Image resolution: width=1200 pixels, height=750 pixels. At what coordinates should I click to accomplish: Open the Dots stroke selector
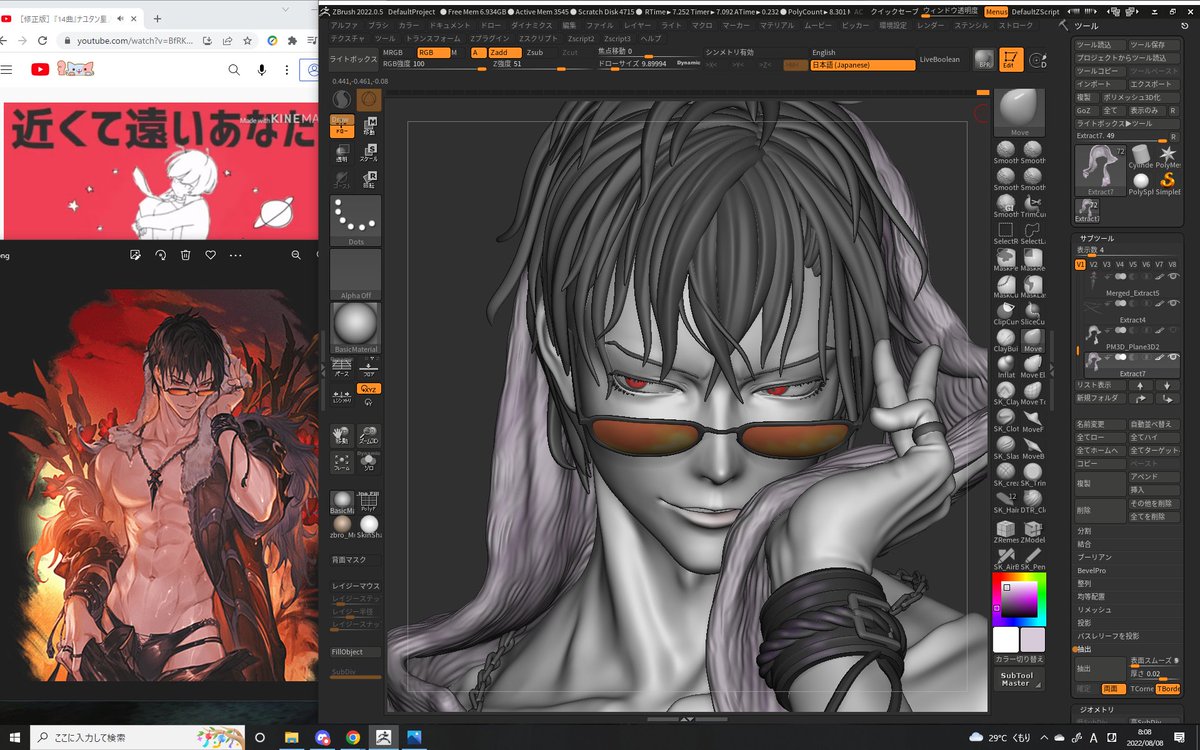click(355, 220)
